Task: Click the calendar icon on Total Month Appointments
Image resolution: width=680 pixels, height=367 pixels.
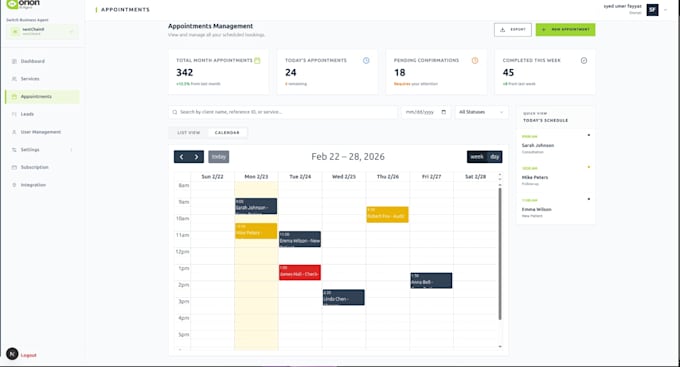Action: (x=257, y=61)
